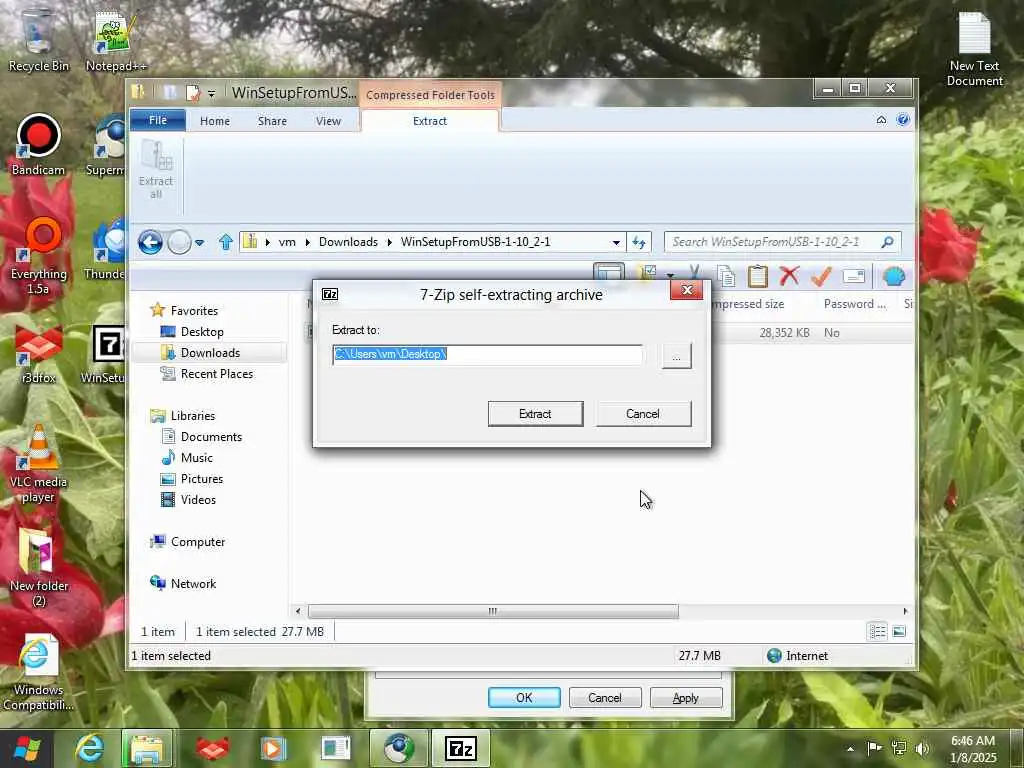Select Favorites in the navigation pane

pyautogui.click(x=194, y=311)
